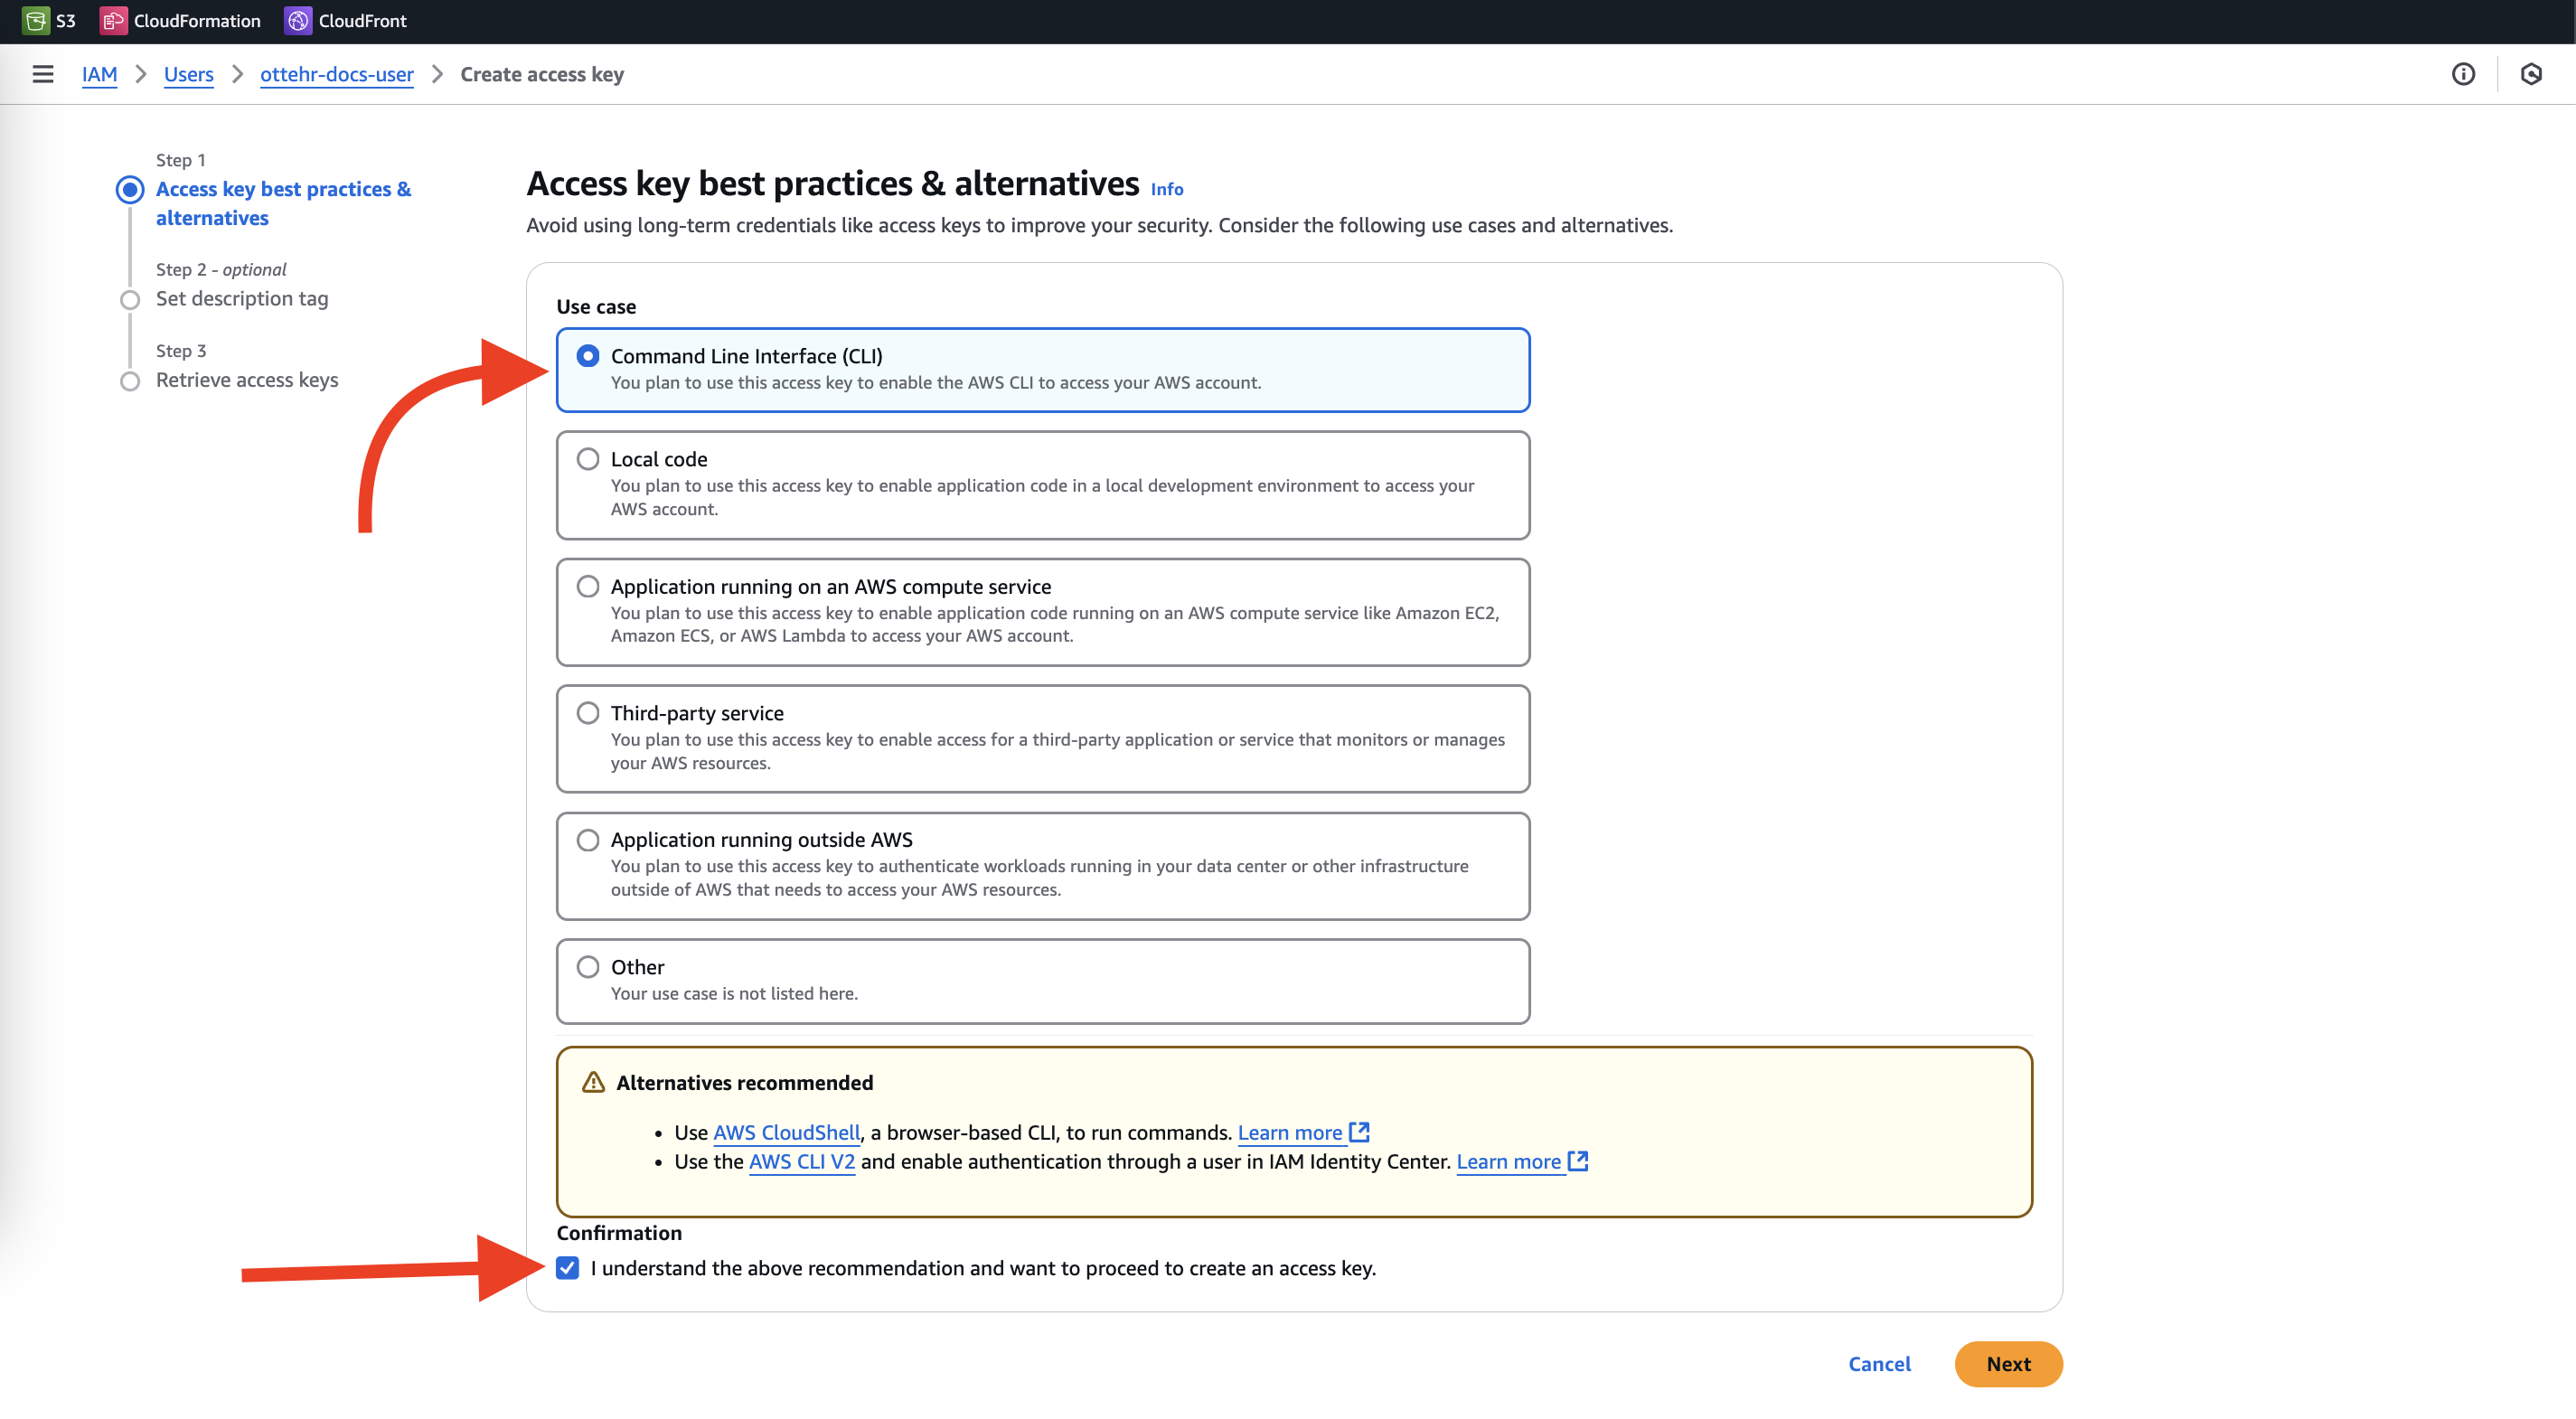Open AWS CLI V2 Learn more external link icon

(x=1578, y=1161)
